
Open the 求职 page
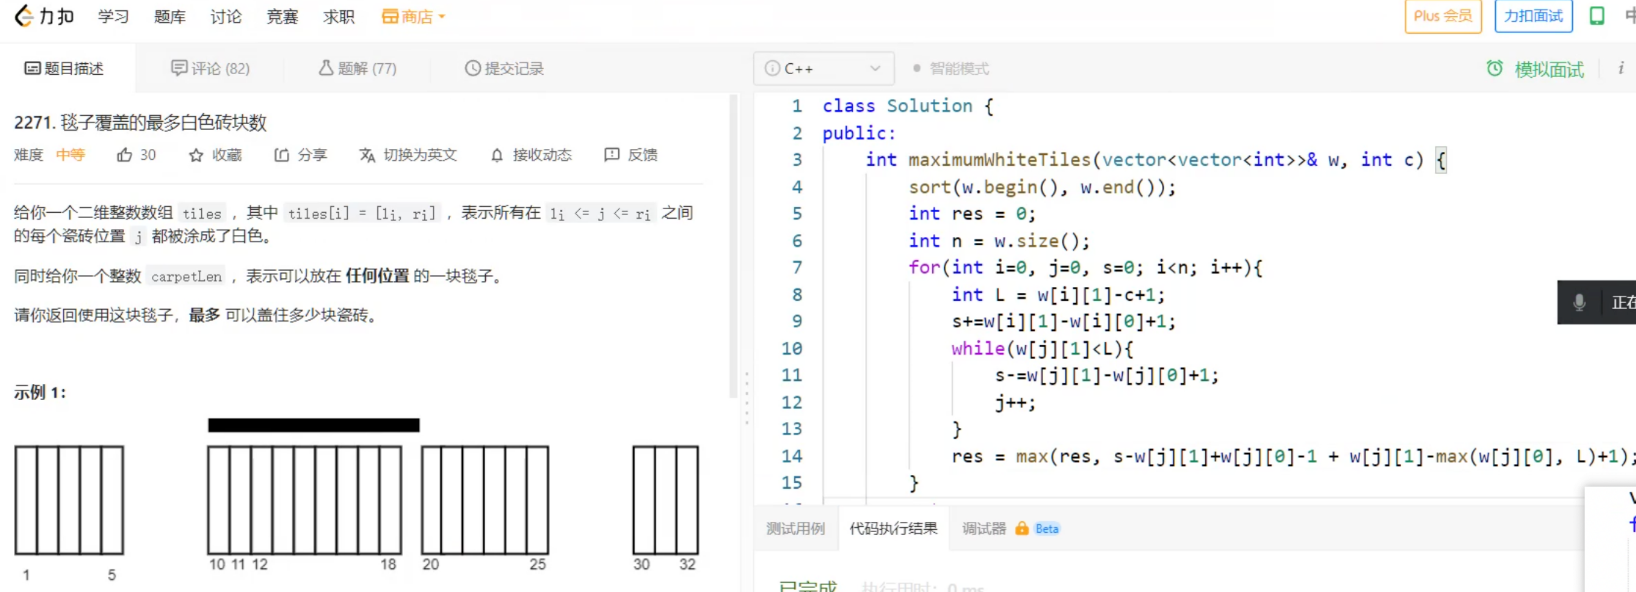coord(339,17)
